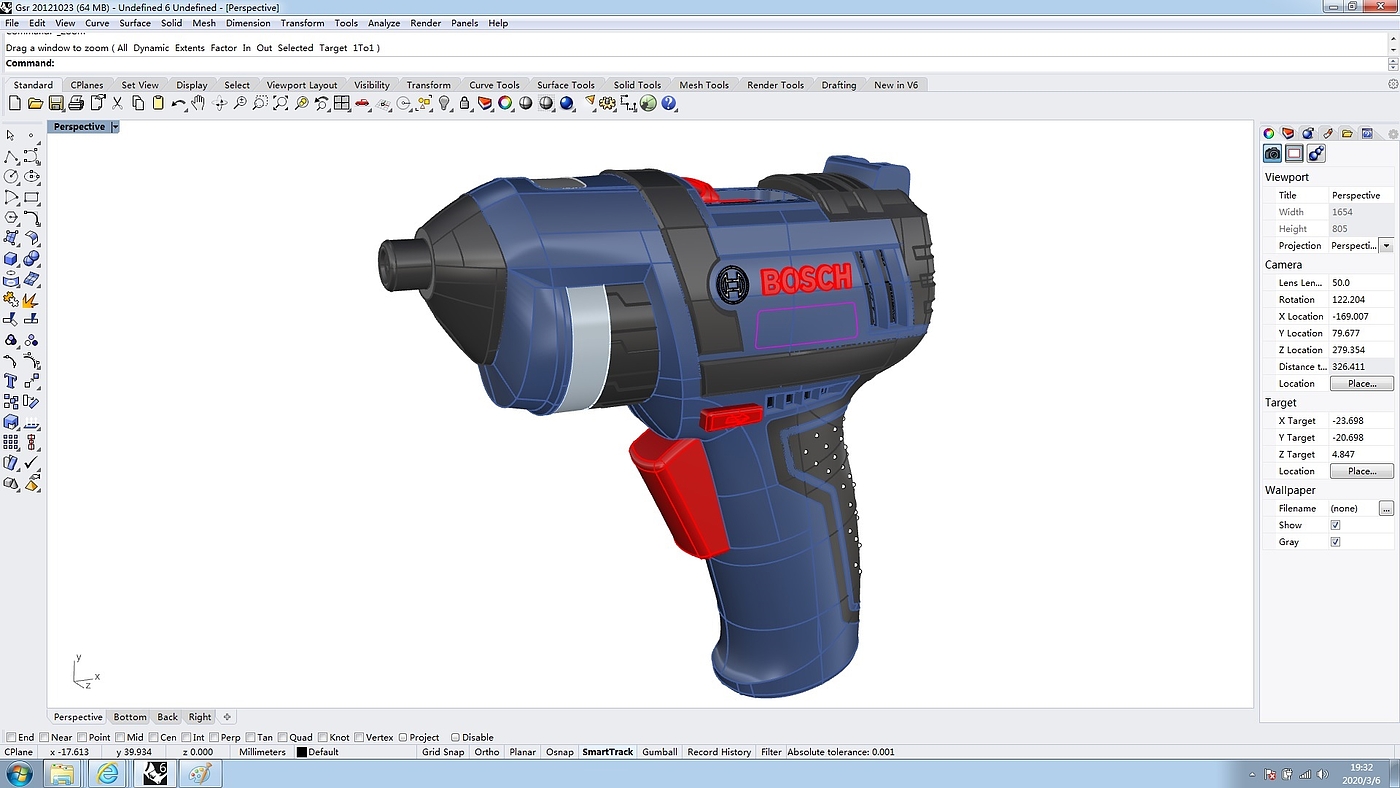The width and height of the screenshot is (1400, 788).
Task: Switch to the Mesh Tools toolbar tab
Action: 704,85
